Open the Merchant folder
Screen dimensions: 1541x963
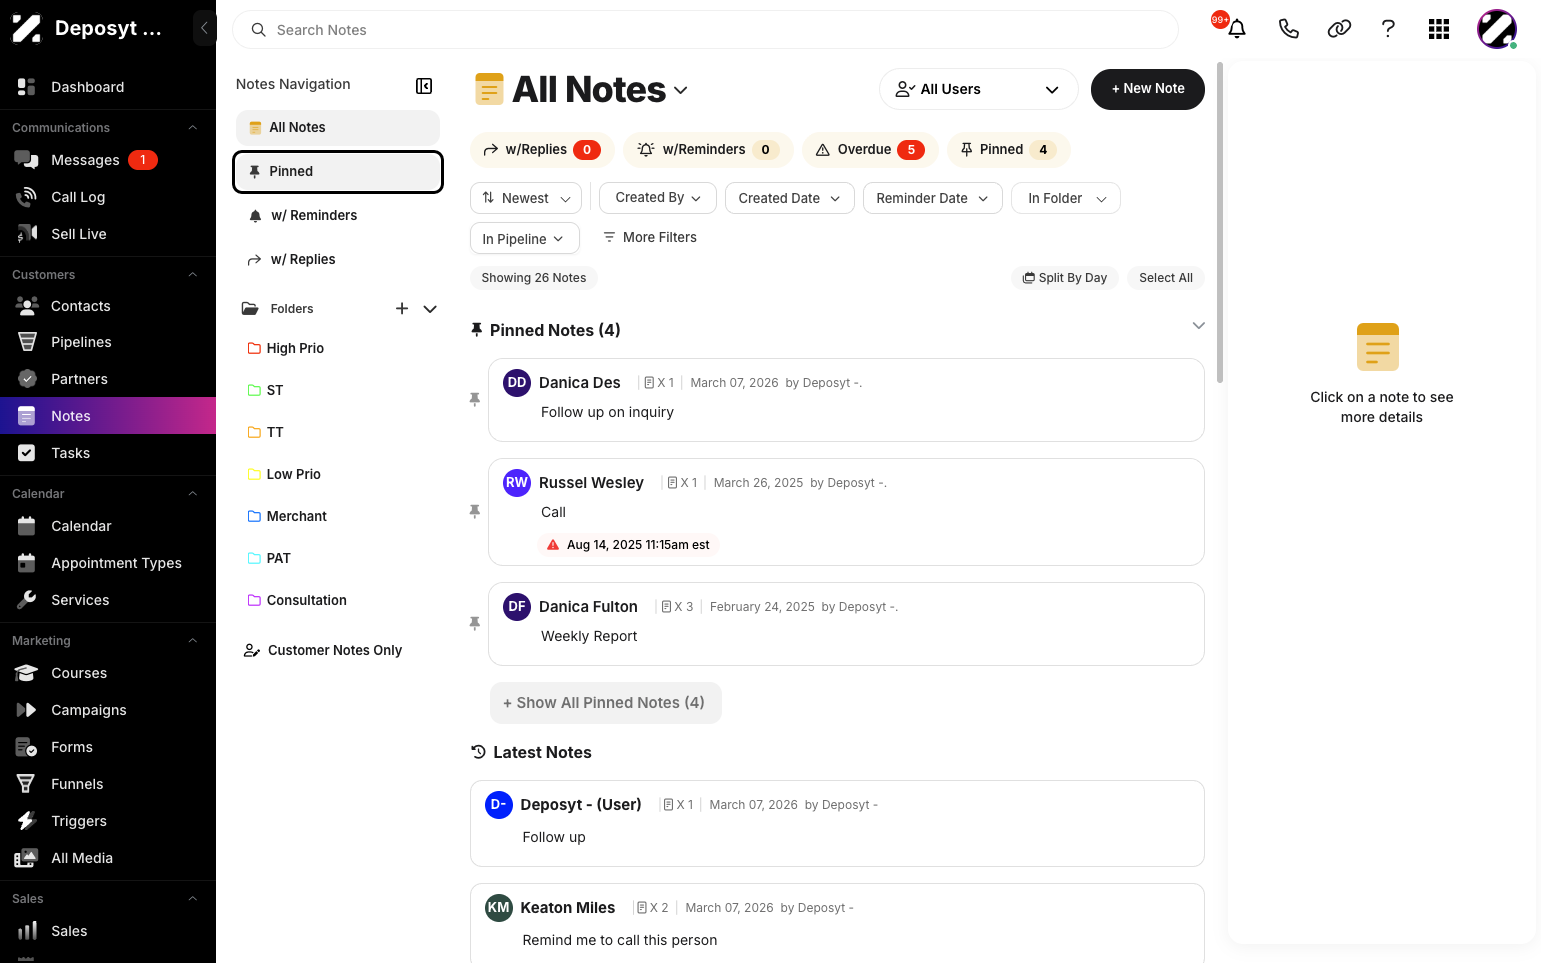287,516
